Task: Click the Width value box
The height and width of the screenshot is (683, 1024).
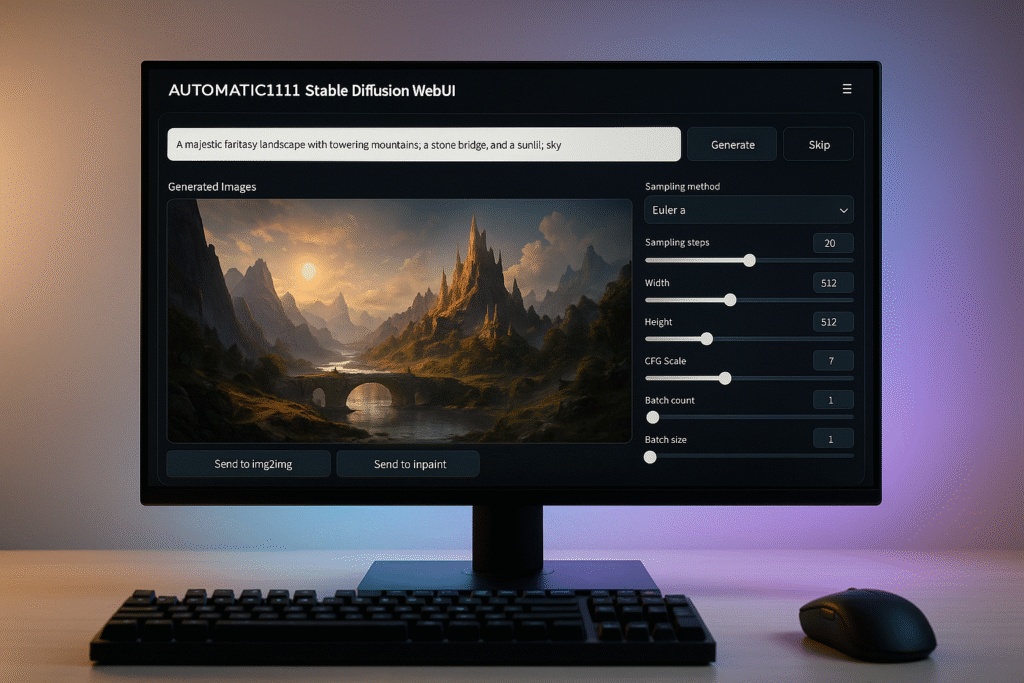Action: [x=833, y=283]
